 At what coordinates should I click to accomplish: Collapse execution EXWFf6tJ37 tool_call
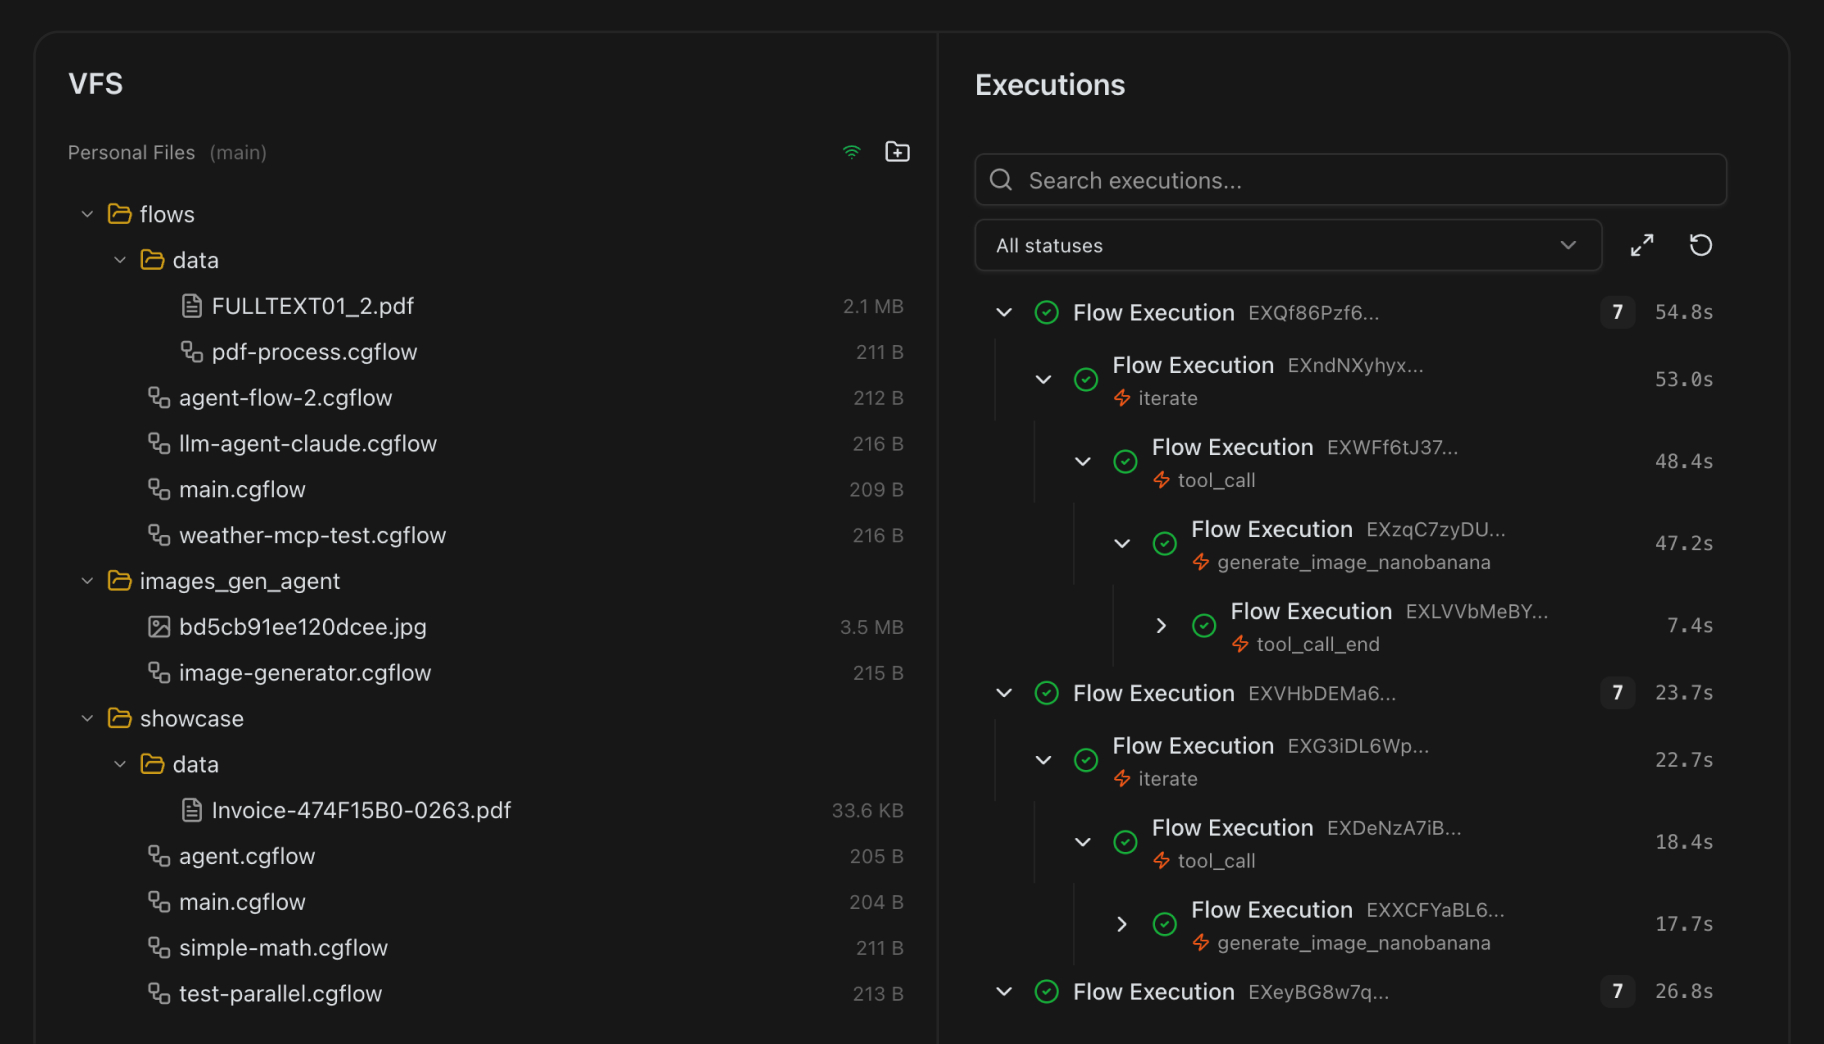(1083, 462)
